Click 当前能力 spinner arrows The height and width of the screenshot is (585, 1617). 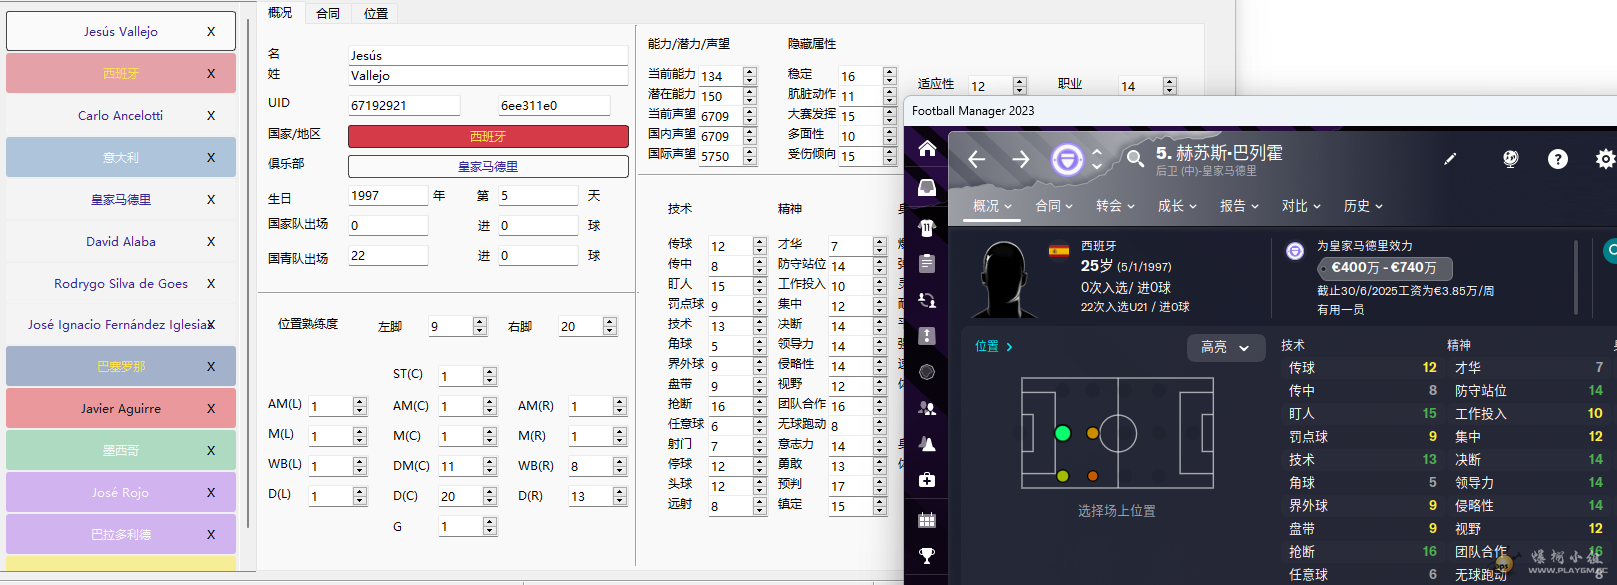[750, 76]
